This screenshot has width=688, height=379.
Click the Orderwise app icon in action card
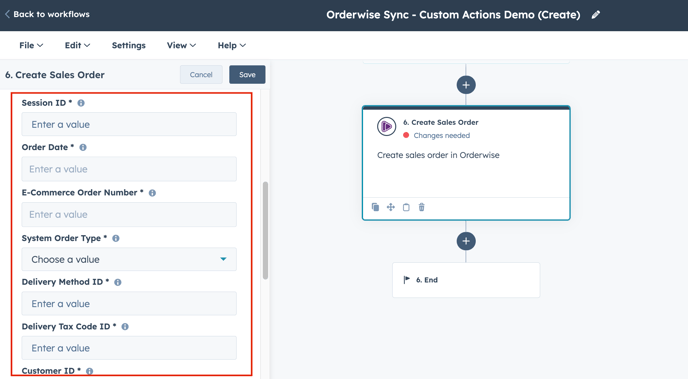(387, 127)
